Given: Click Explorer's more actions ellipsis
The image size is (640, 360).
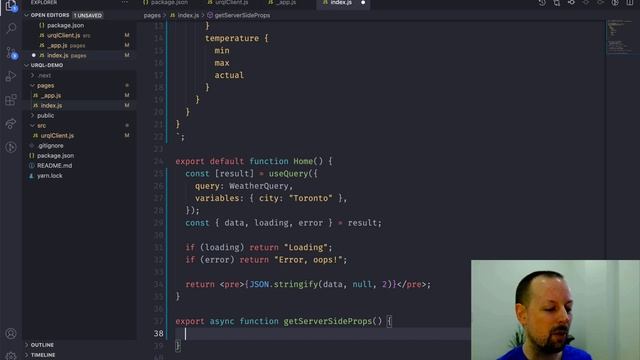Looking at the screenshot, I should point(124,2).
